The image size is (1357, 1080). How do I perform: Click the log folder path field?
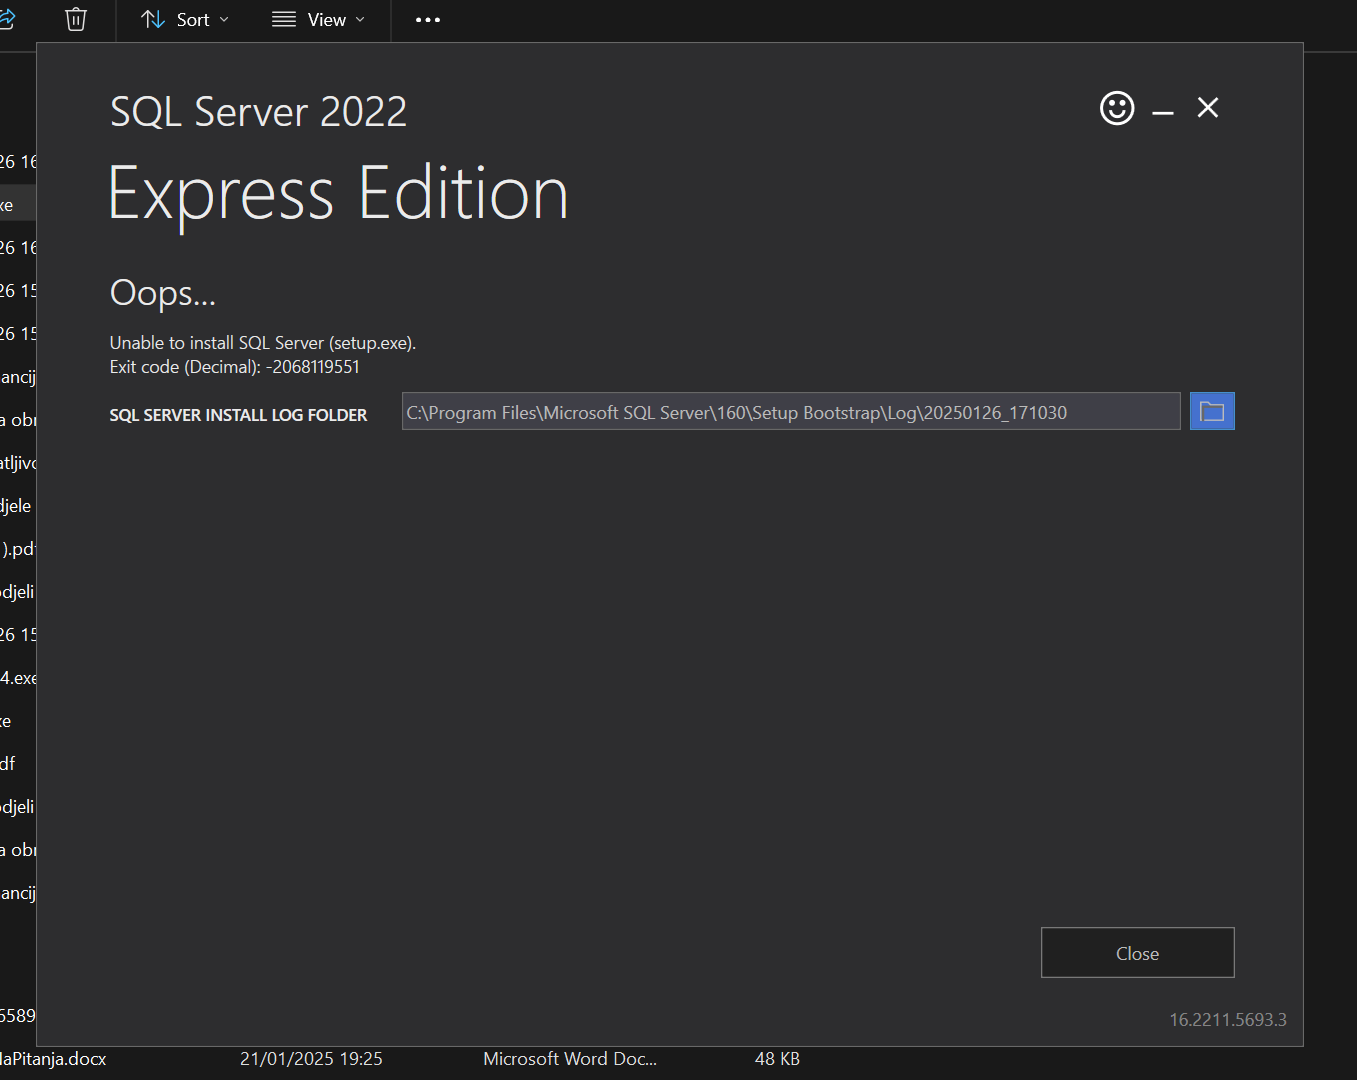click(x=791, y=411)
